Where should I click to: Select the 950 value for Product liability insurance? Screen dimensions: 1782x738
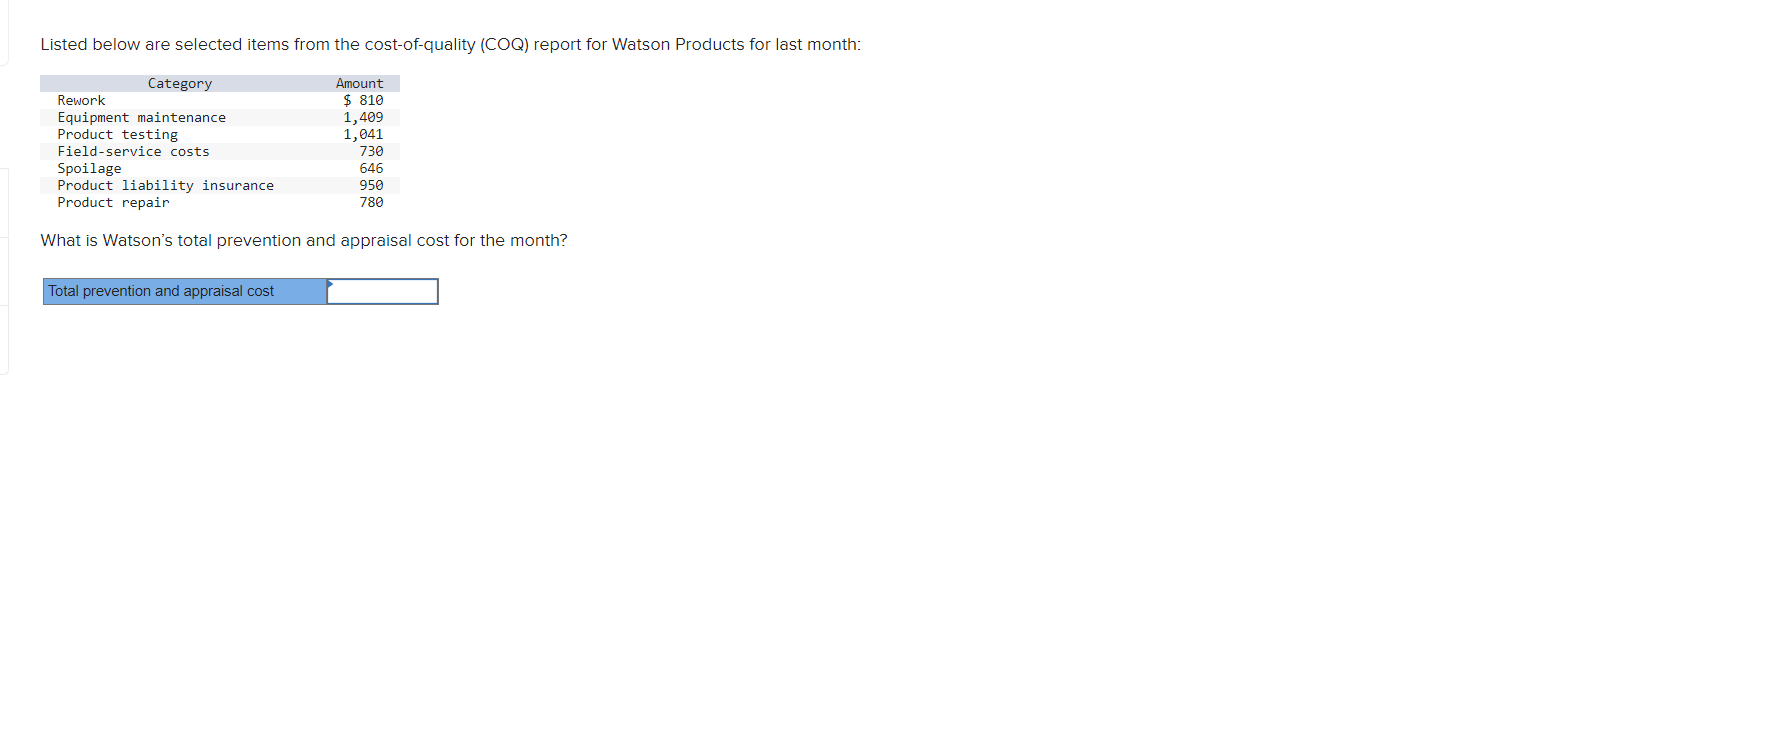371,185
